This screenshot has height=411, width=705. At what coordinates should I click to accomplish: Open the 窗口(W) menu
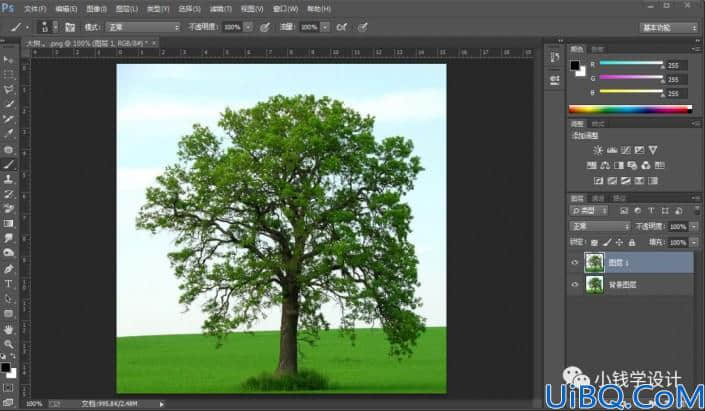(286, 9)
